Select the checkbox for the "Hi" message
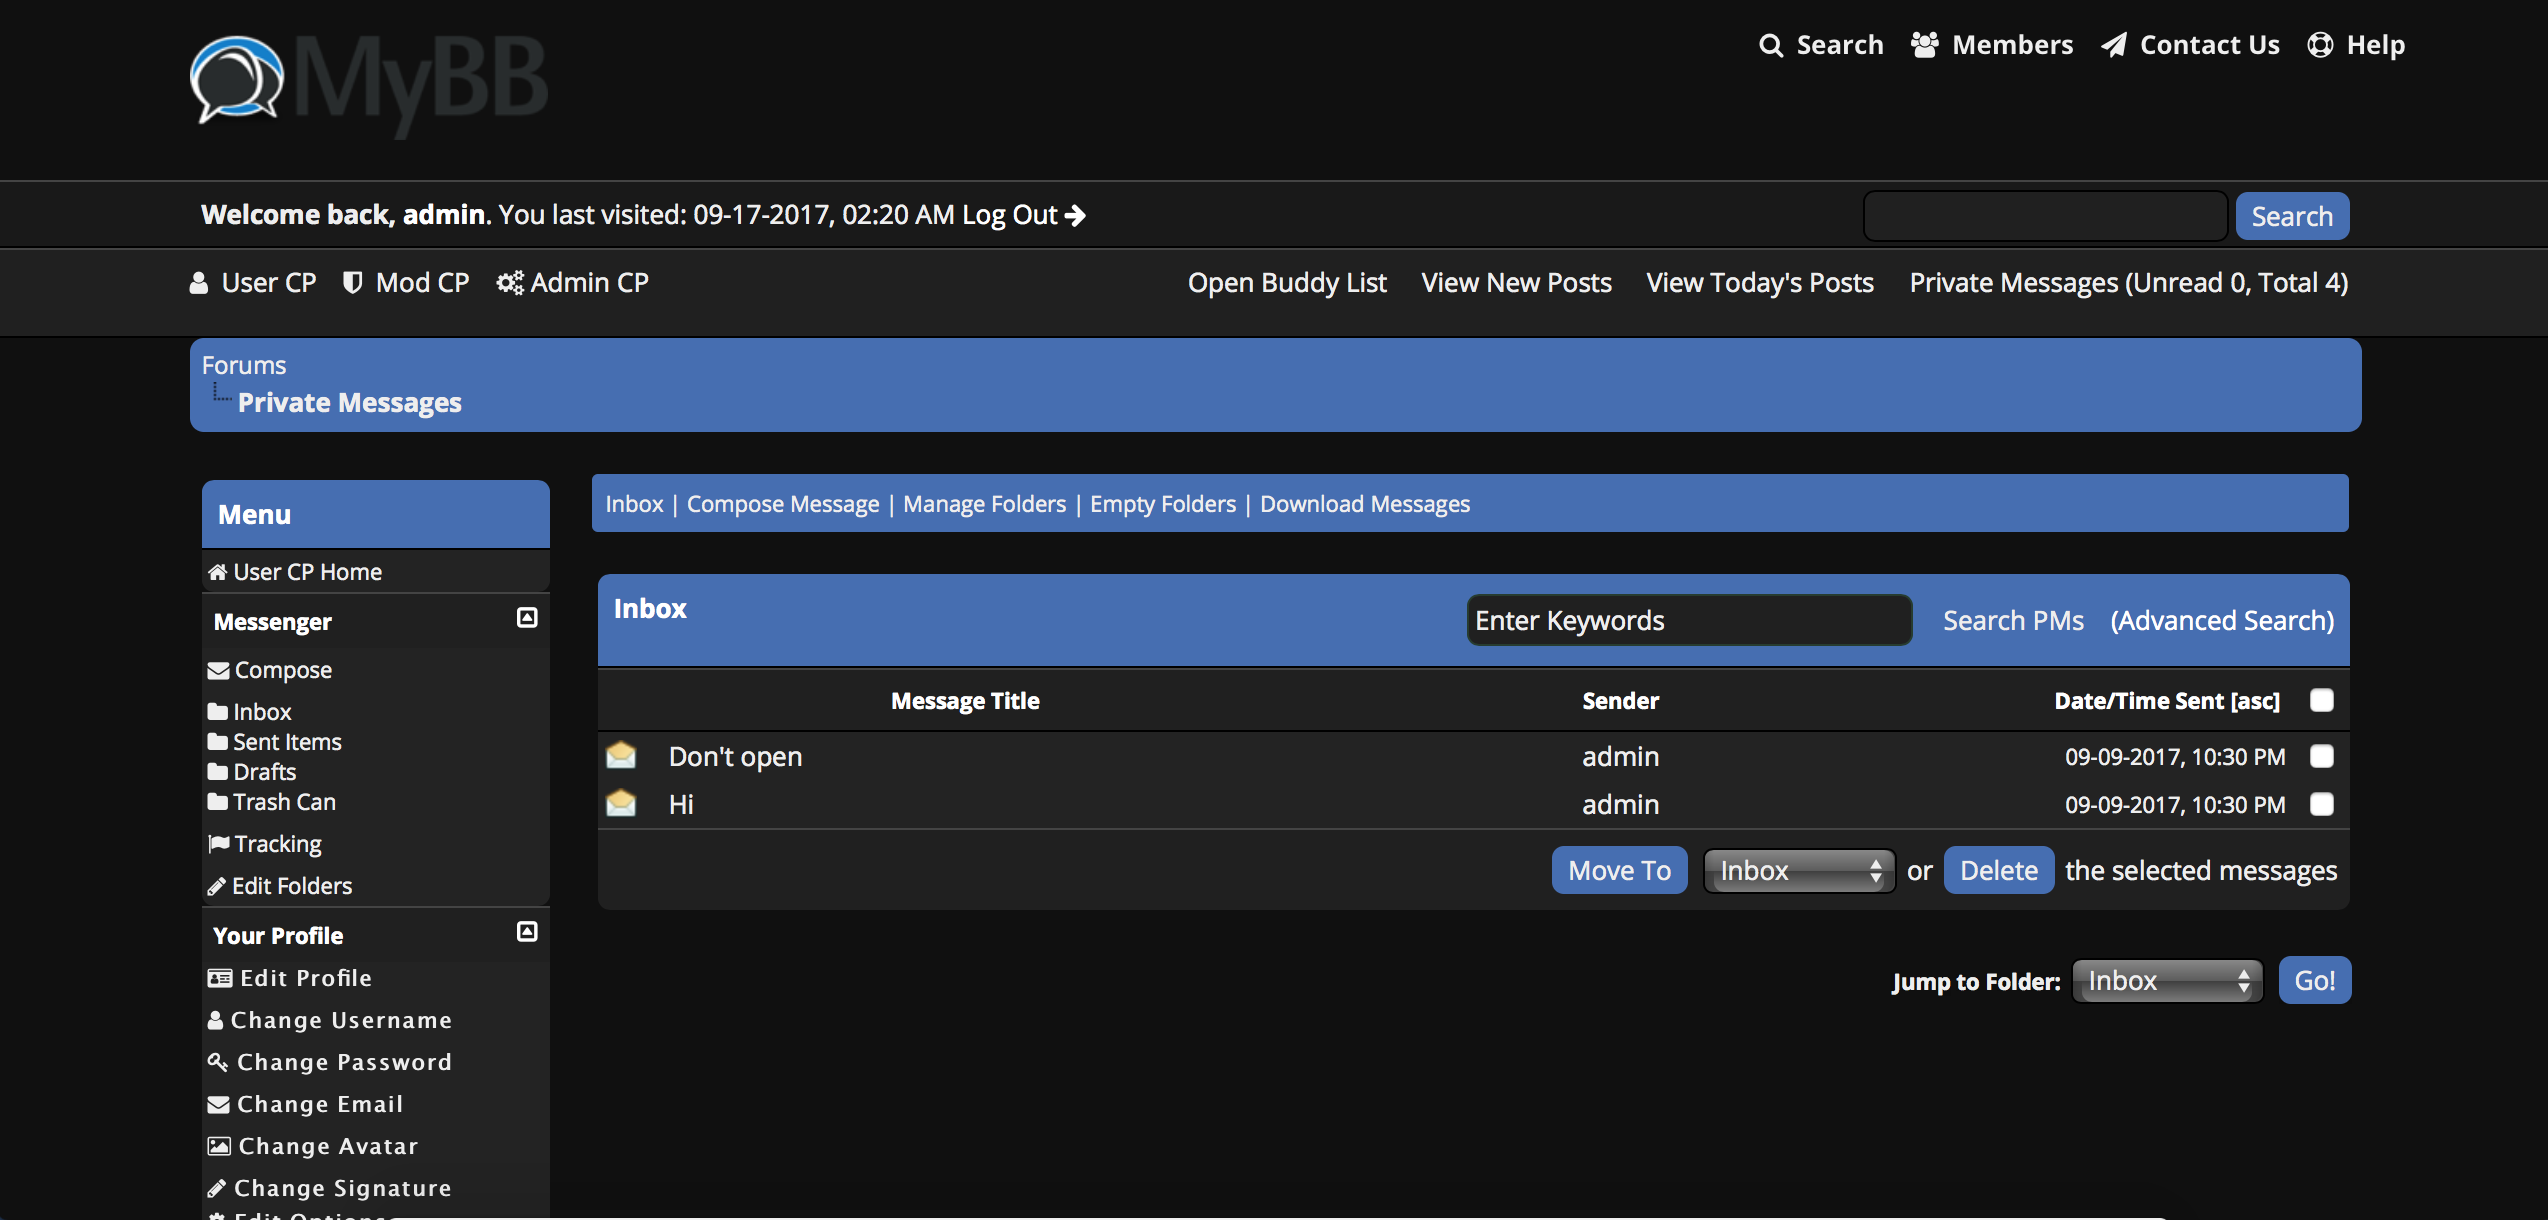 (2322, 804)
